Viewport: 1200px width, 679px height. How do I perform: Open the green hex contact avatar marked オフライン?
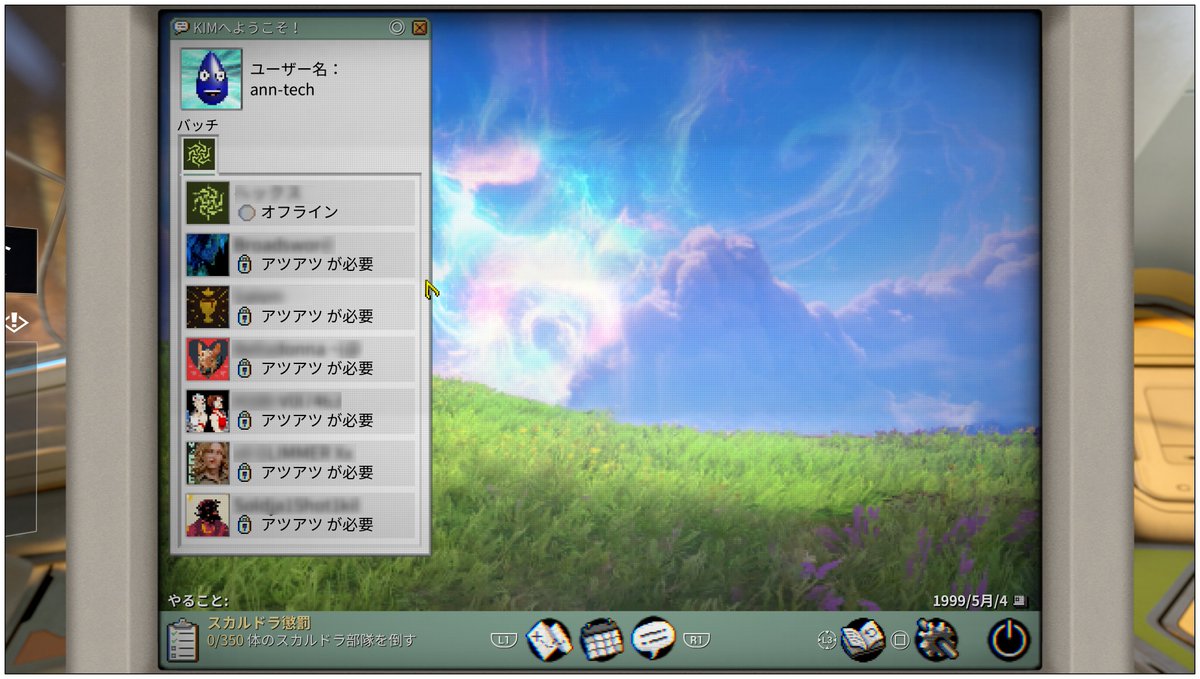[x=208, y=203]
